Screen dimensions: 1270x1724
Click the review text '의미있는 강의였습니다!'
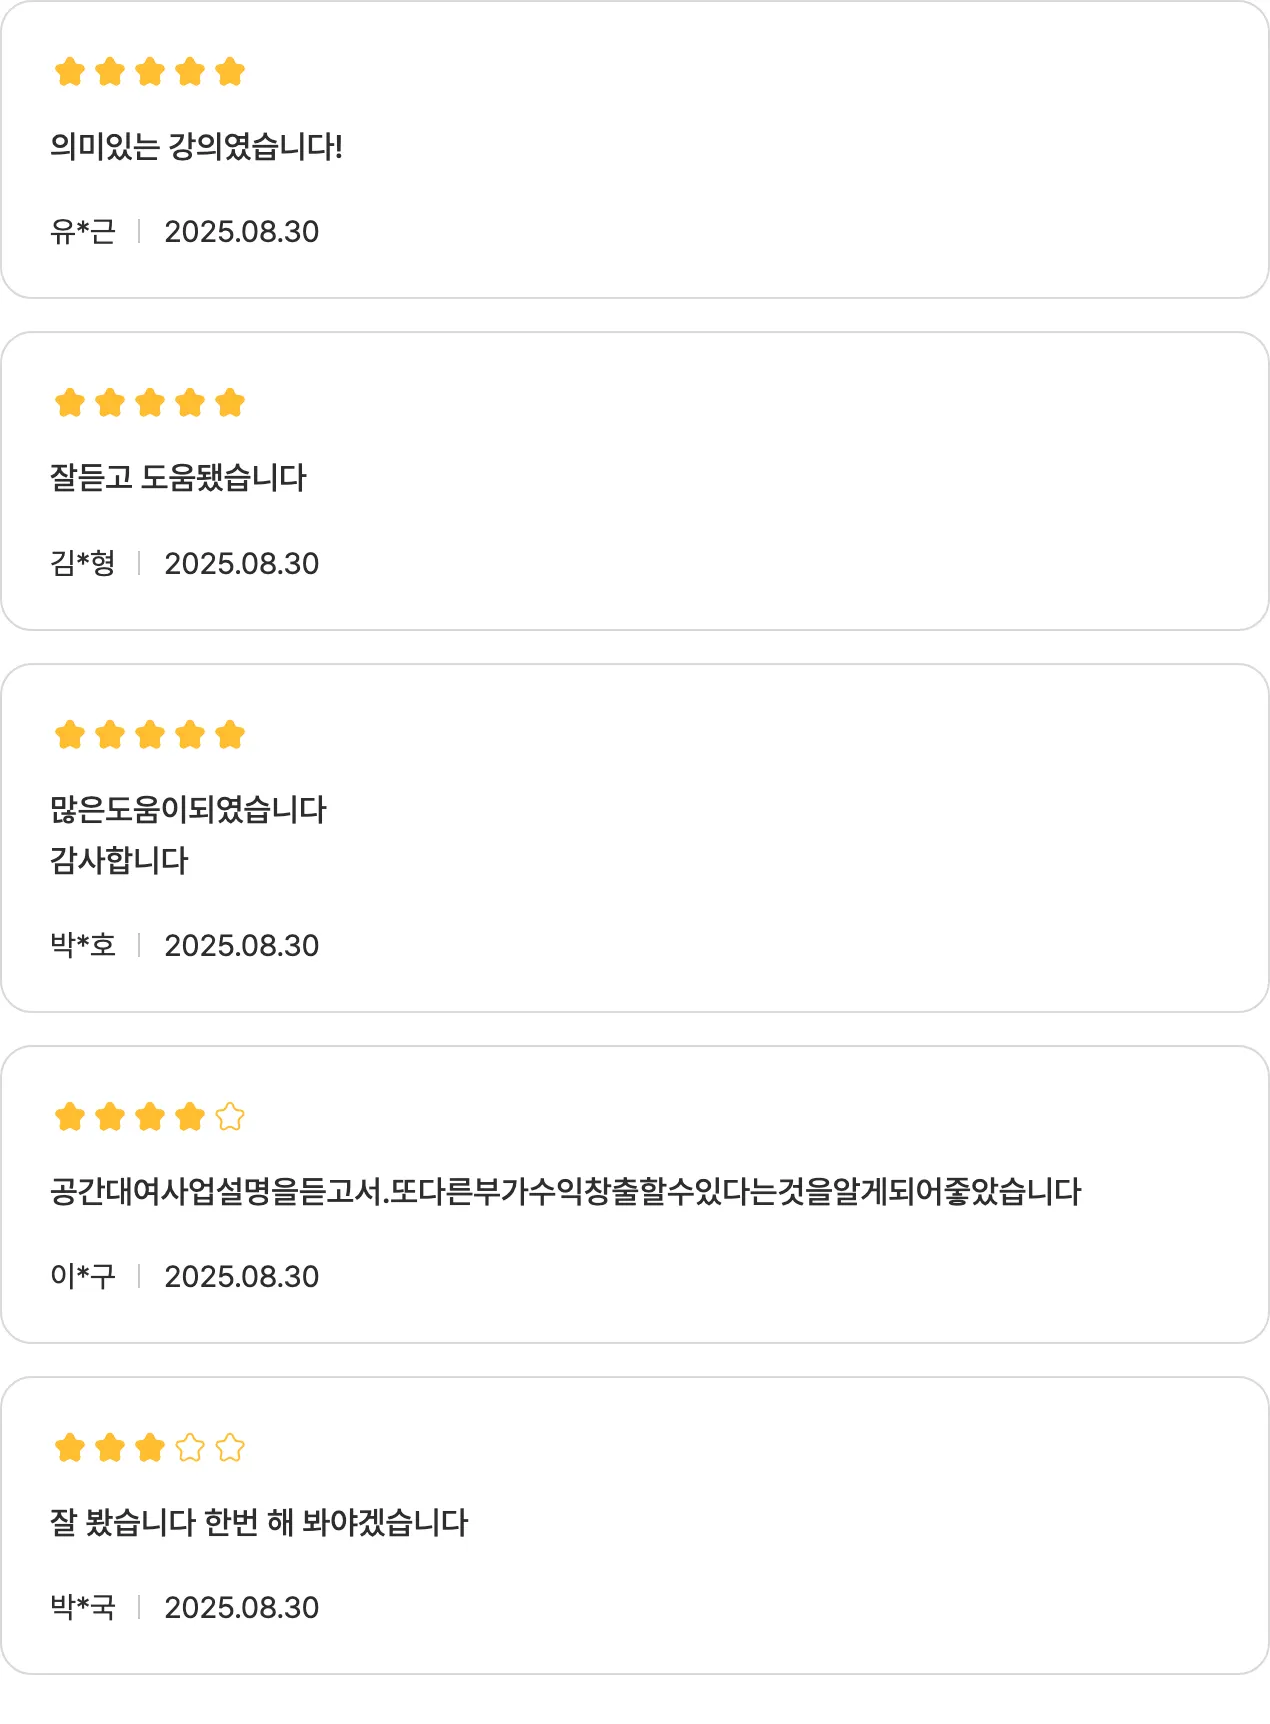pos(196,147)
